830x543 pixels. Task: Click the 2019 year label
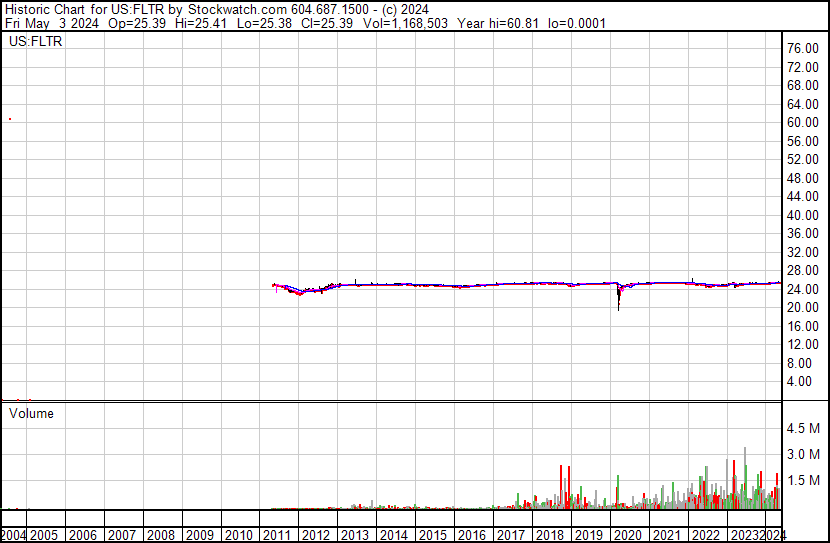[x=589, y=535]
